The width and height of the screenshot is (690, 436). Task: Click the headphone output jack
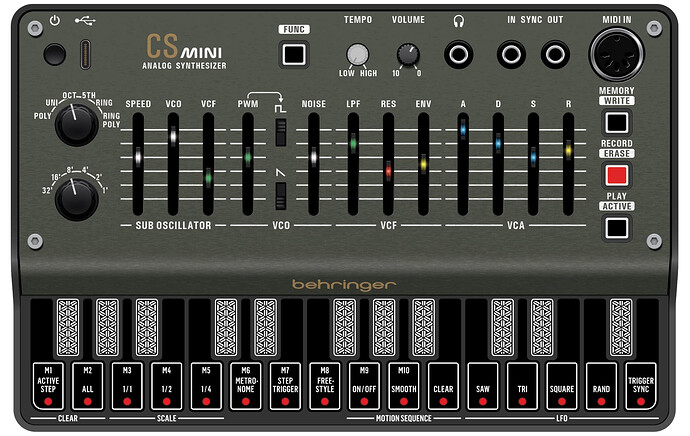click(459, 55)
